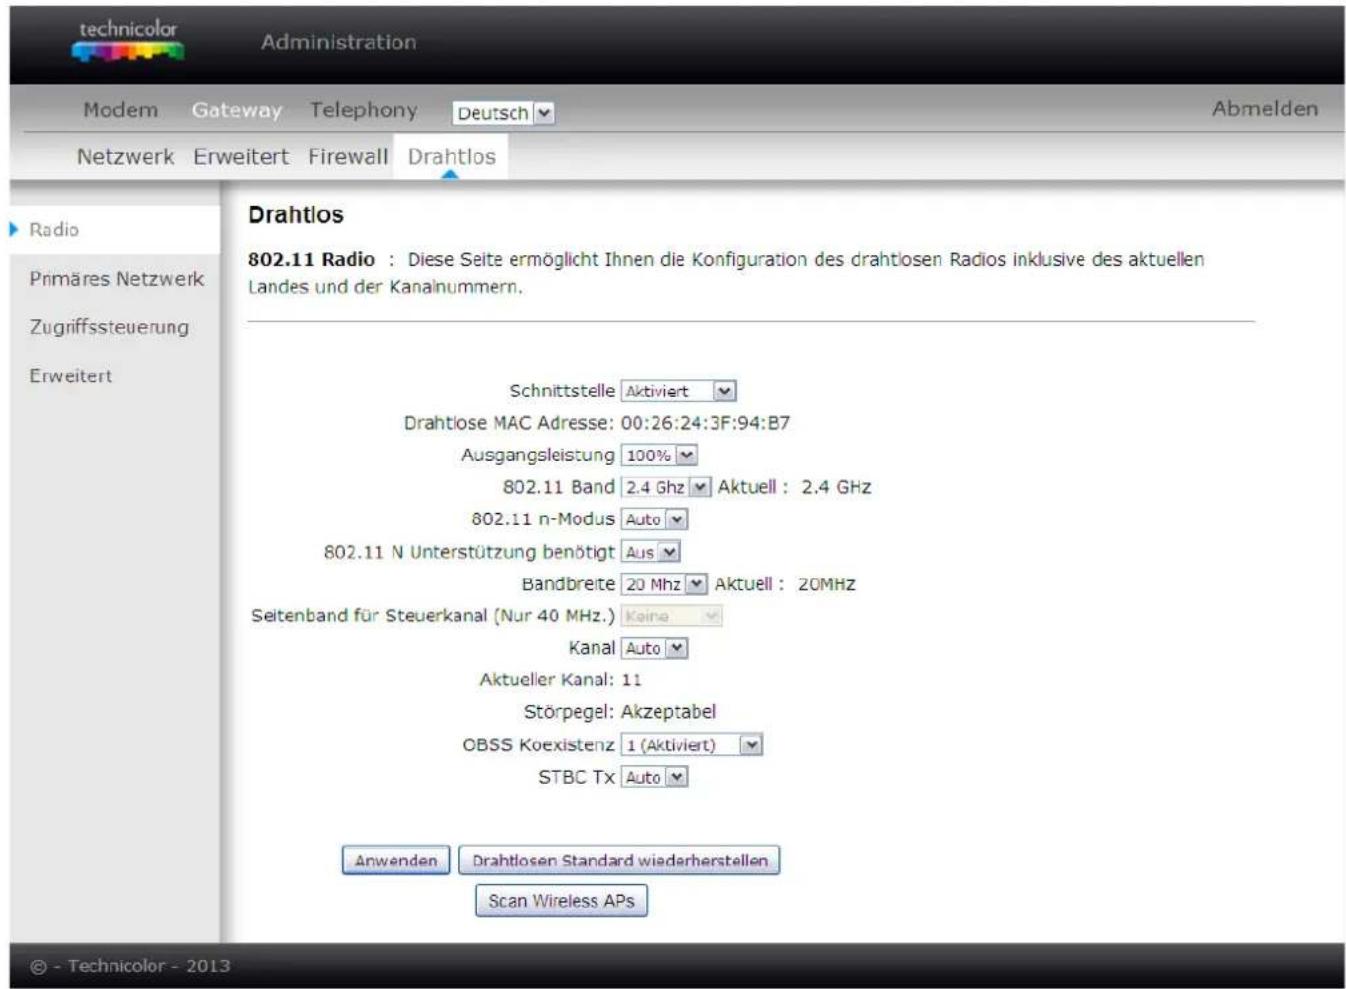Switch to the Erweitert top tab

[241, 157]
